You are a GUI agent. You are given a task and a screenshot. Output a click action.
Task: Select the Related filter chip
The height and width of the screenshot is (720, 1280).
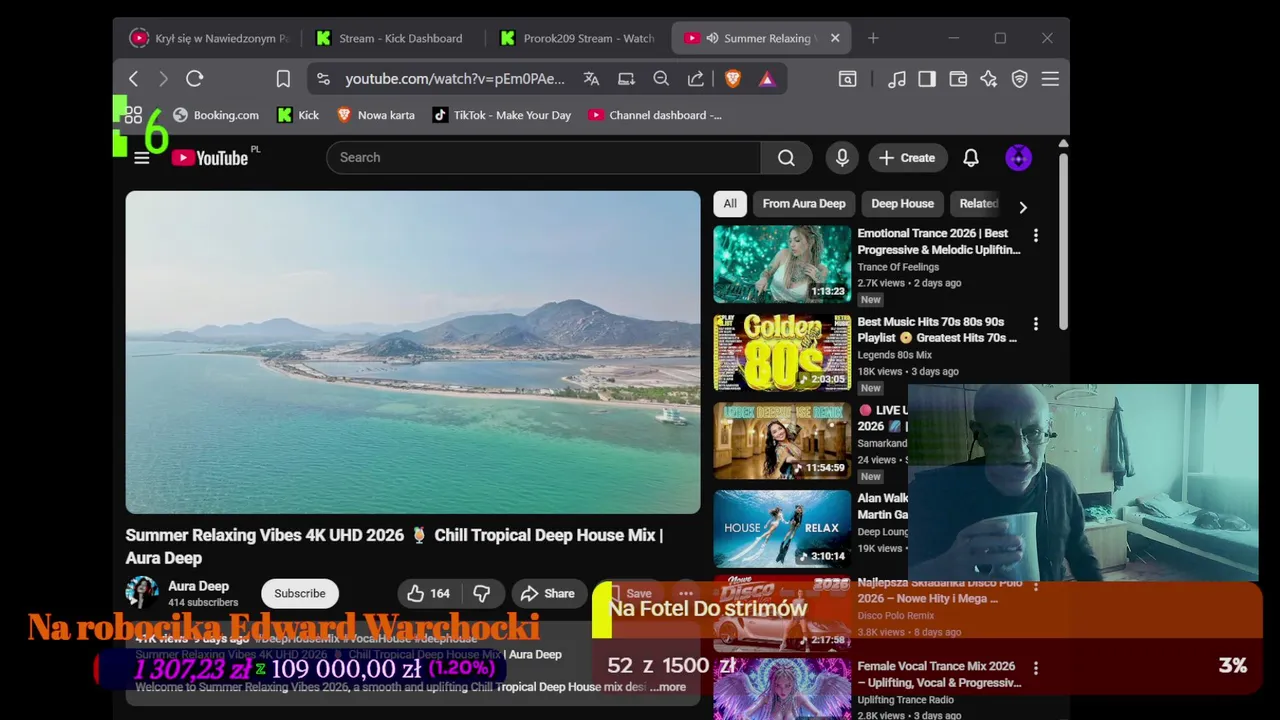[977, 204]
